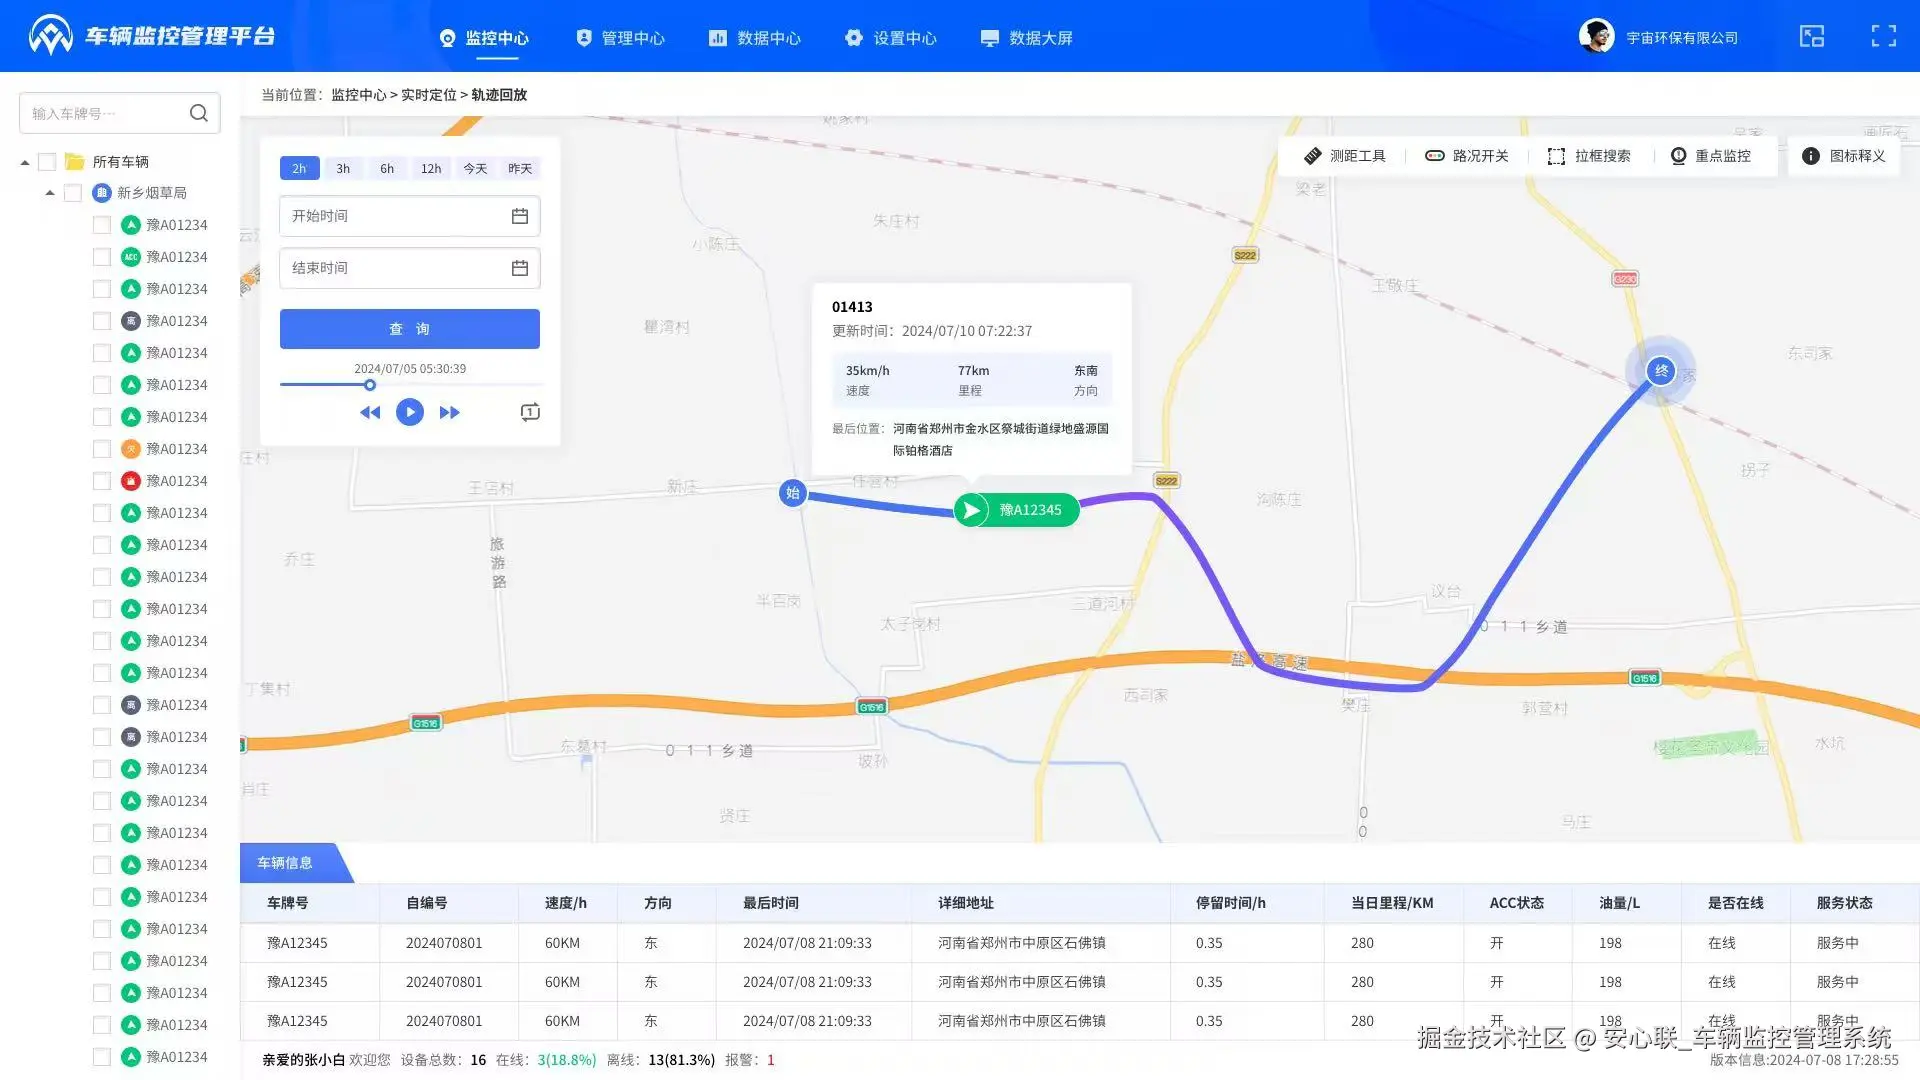Click the red alarm status vehicle icon
The height and width of the screenshot is (1080, 1920).
coord(131,481)
